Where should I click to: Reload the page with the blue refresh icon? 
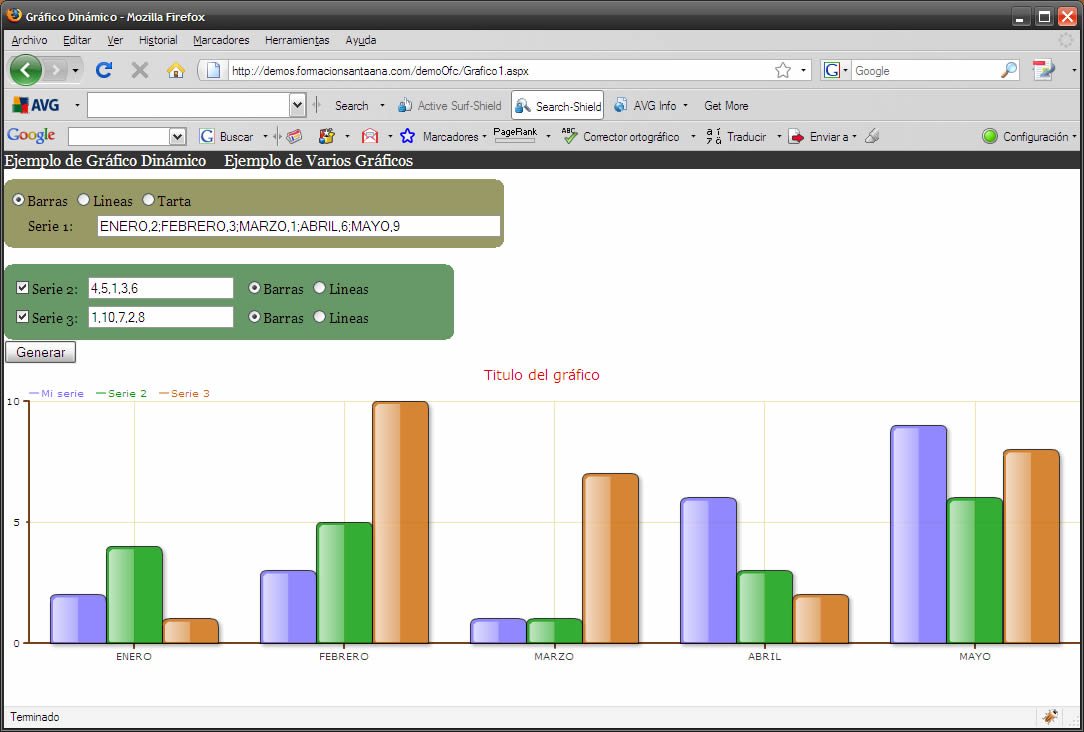pyautogui.click(x=104, y=70)
